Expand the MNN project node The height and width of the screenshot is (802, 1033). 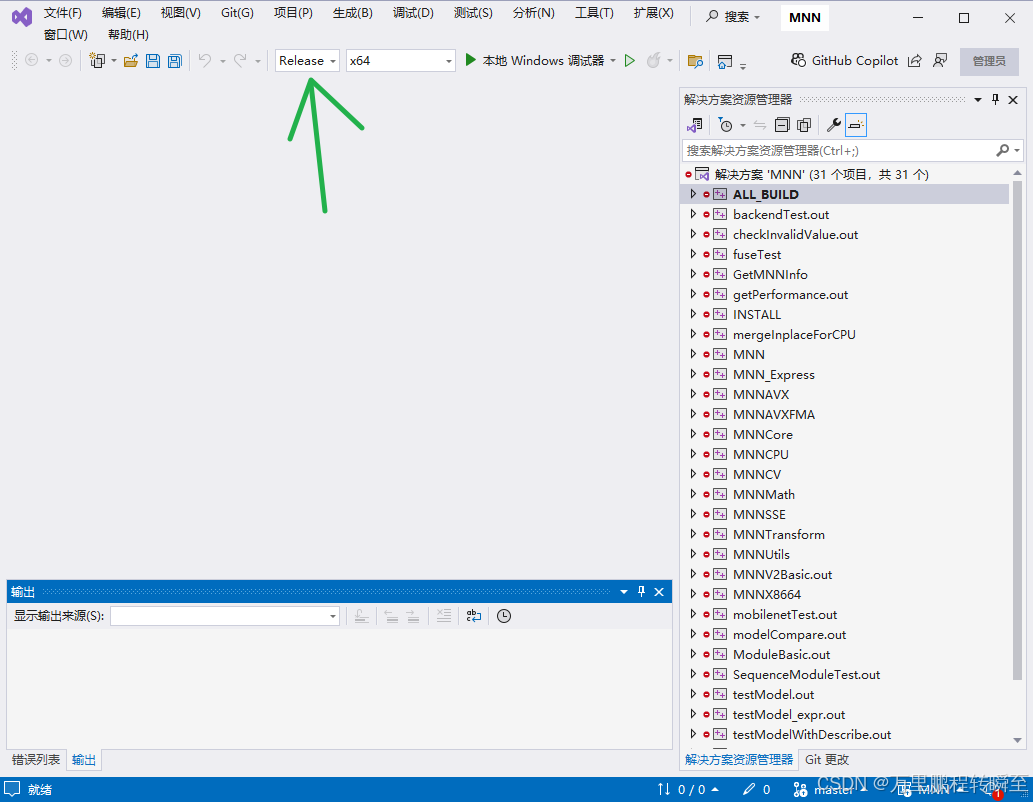[x=693, y=354]
